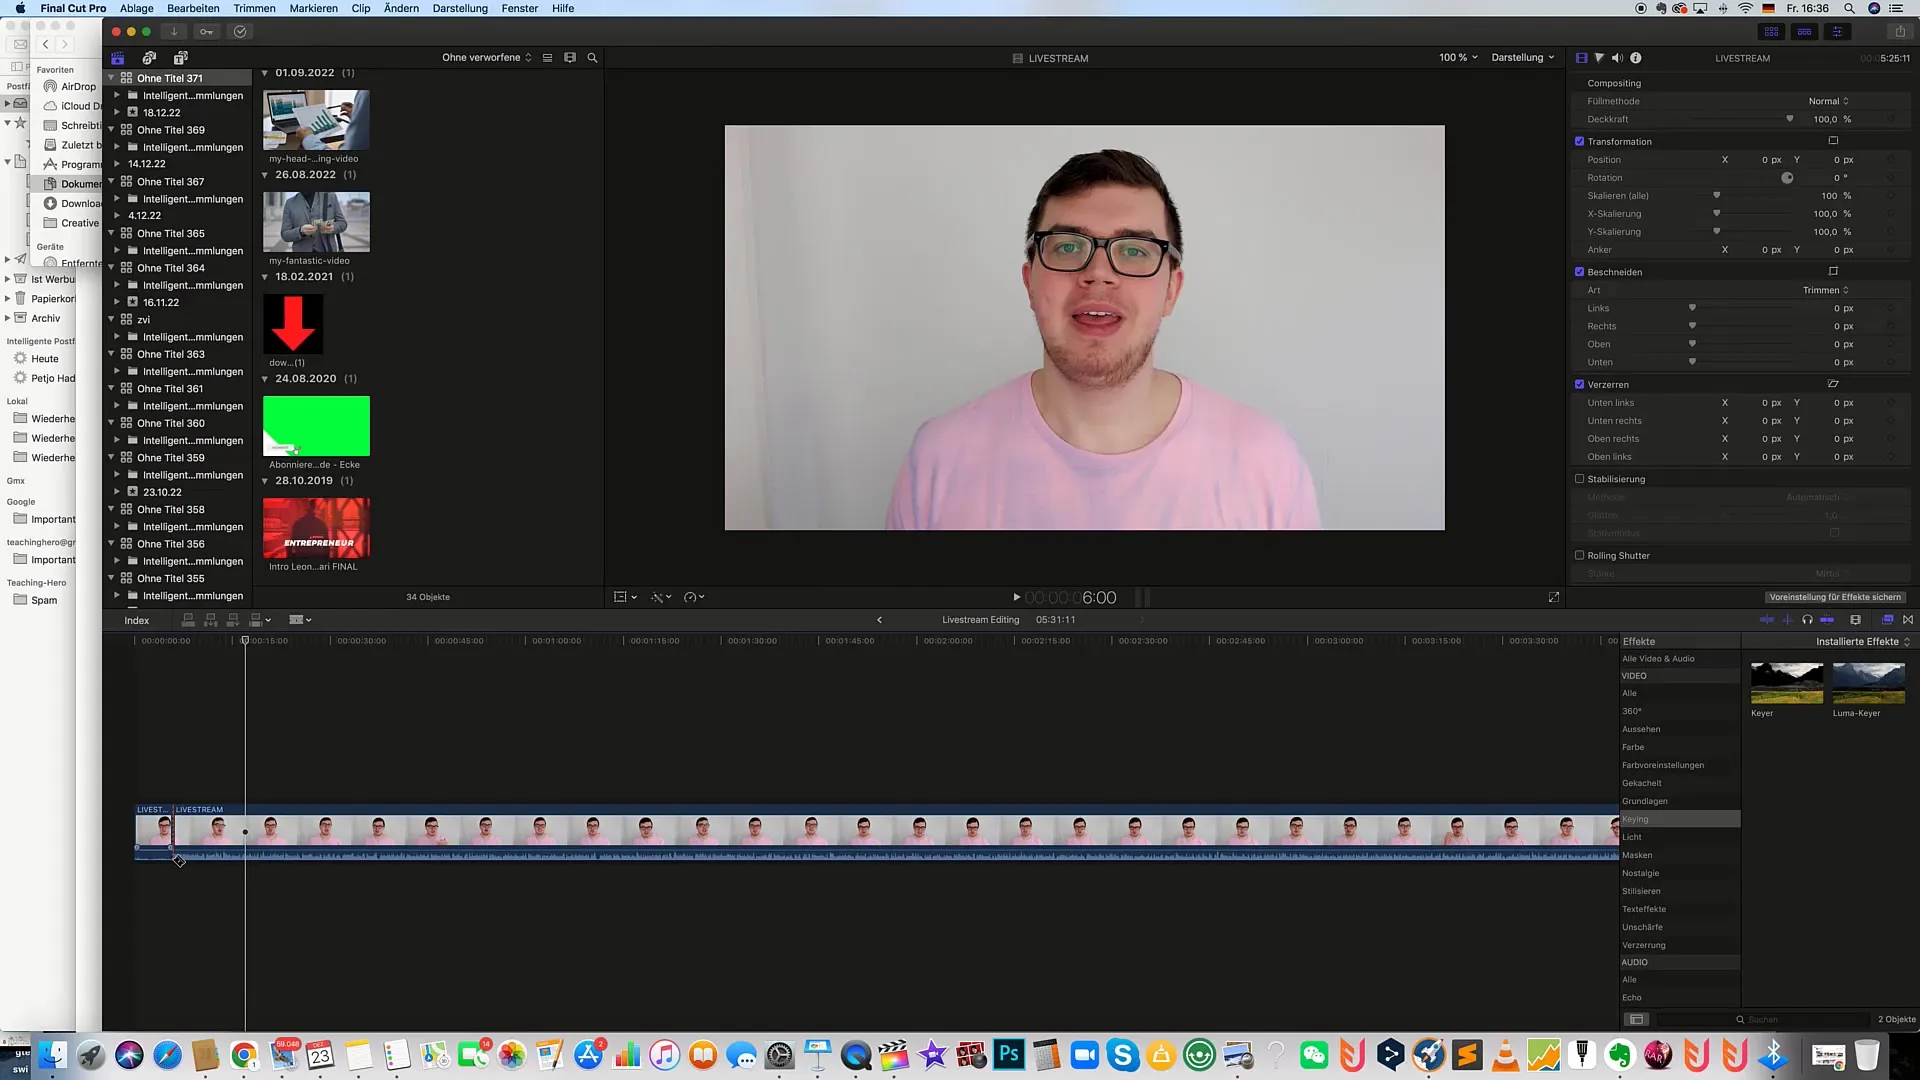The image size is (1920, 1080).
Task: Toggle the Beschneiden checkbox
Action: click(x=1580, y=272)
